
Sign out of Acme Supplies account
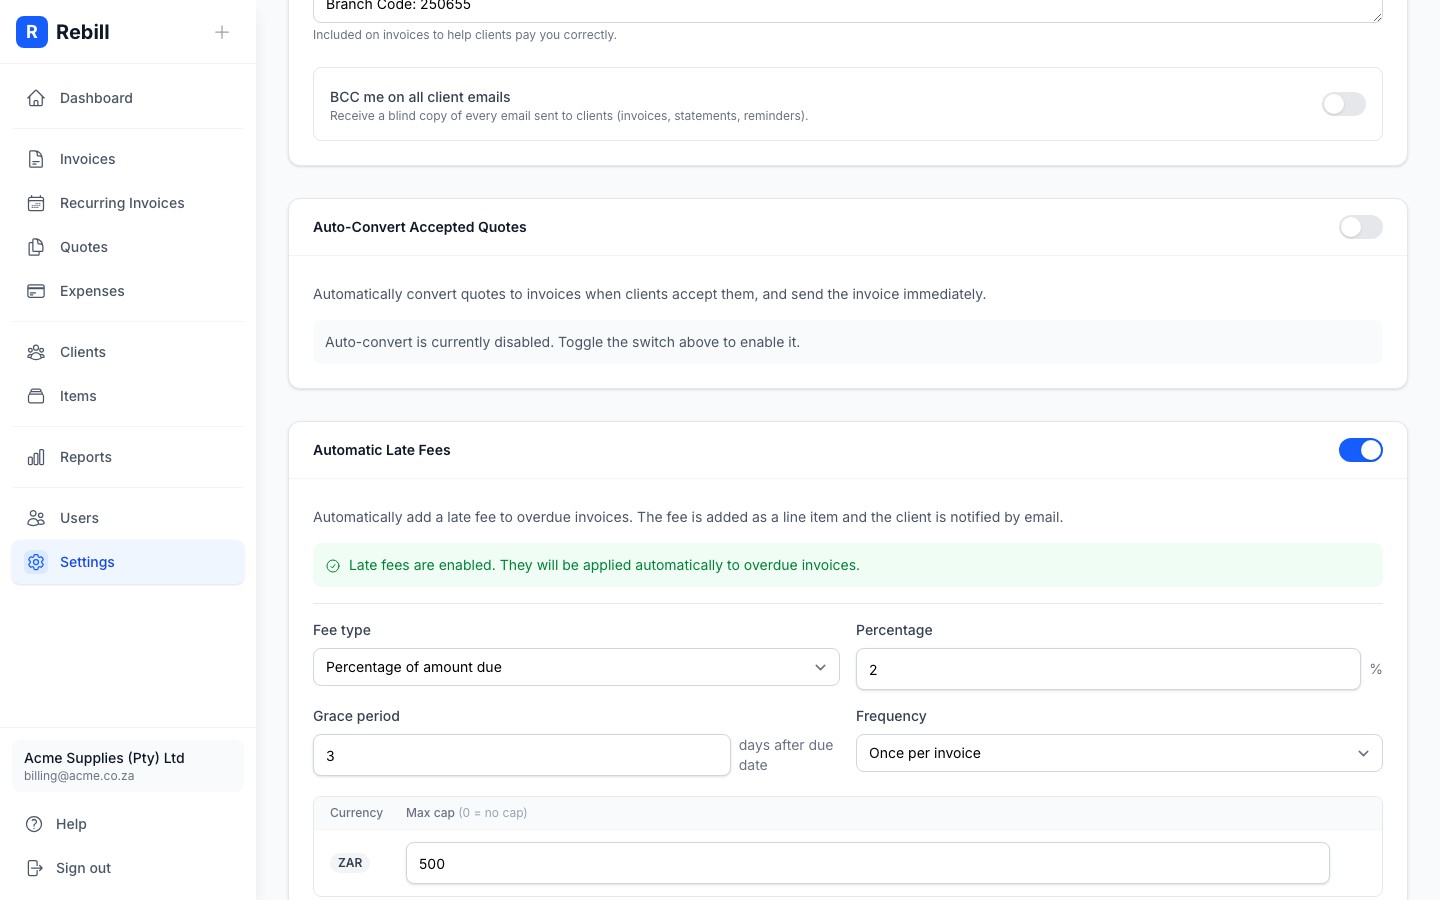83,868
